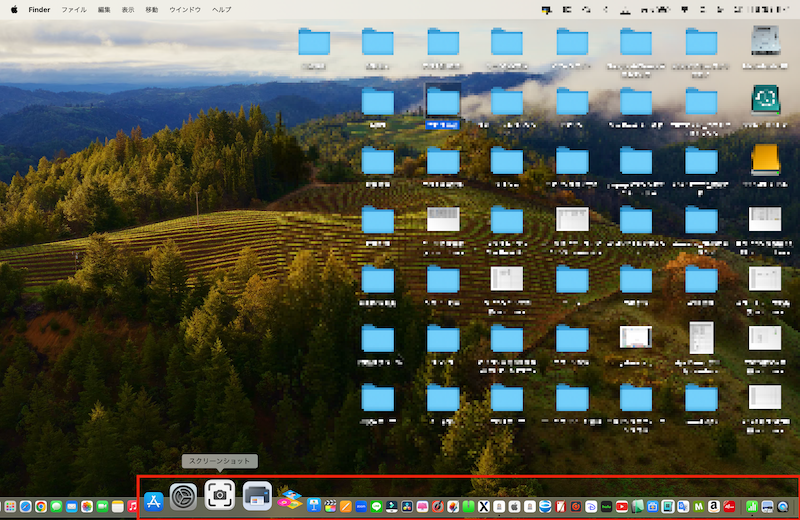This screenshot has width=800, height=520.
Task: Open the 移動 menu
Action: (152, 9)
